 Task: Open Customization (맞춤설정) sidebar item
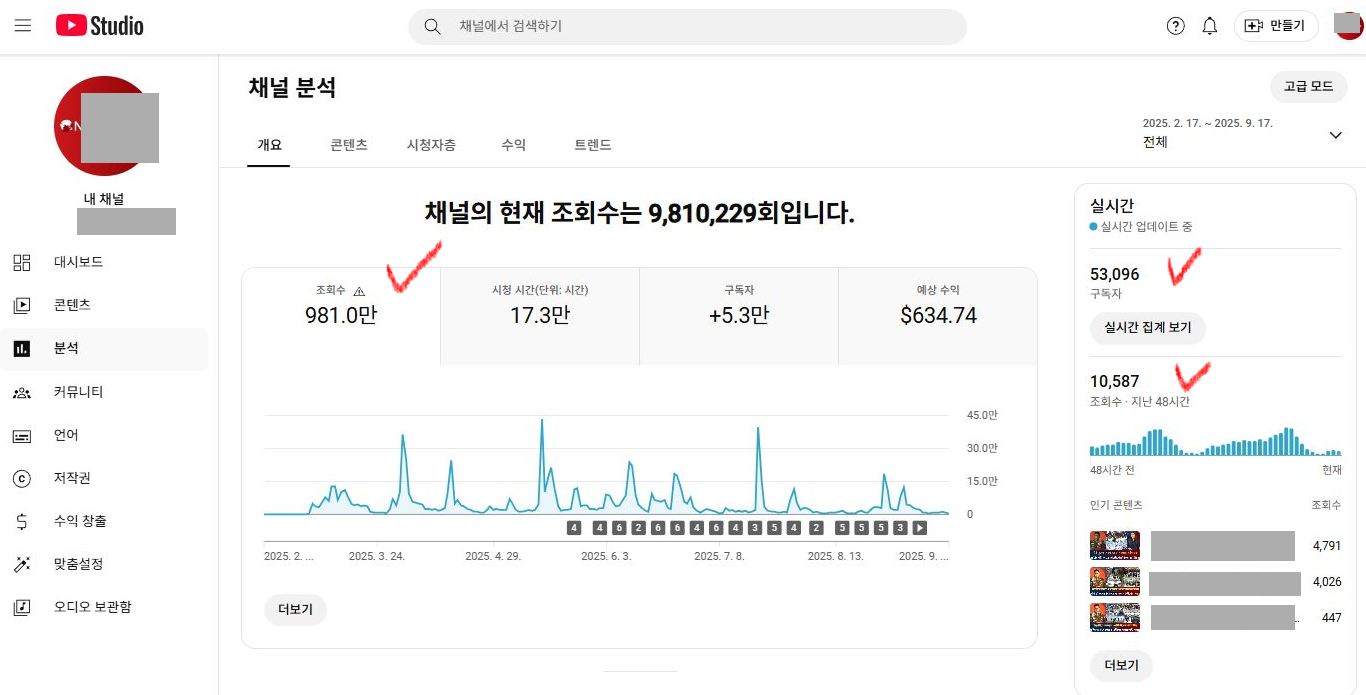(x=78, y=564)
